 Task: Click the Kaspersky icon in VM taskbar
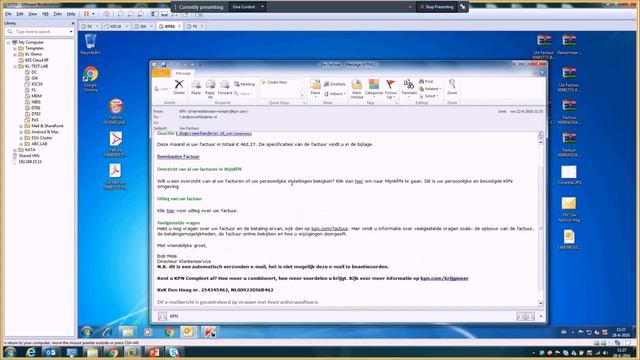click(209, 332)
